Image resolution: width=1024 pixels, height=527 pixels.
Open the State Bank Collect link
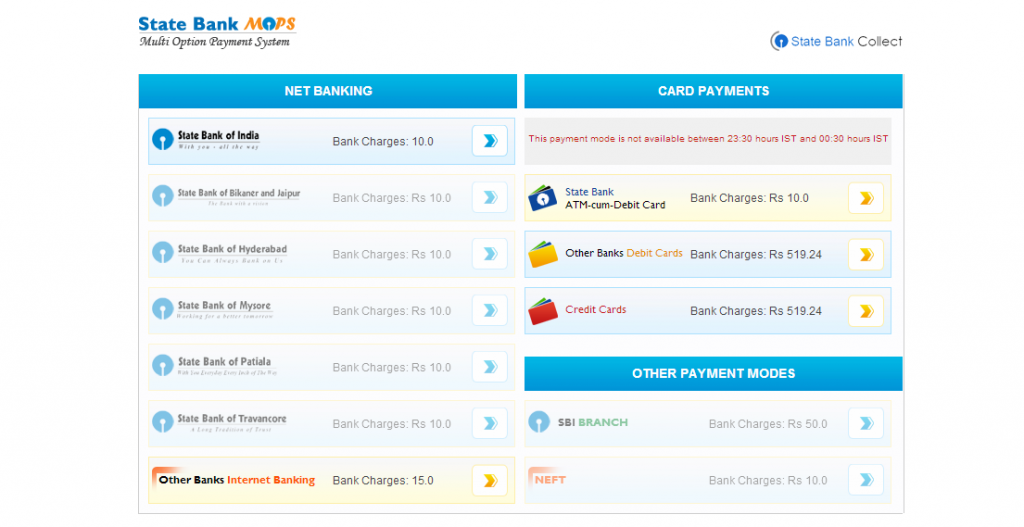pyautogui.click(x=837, y=41)
